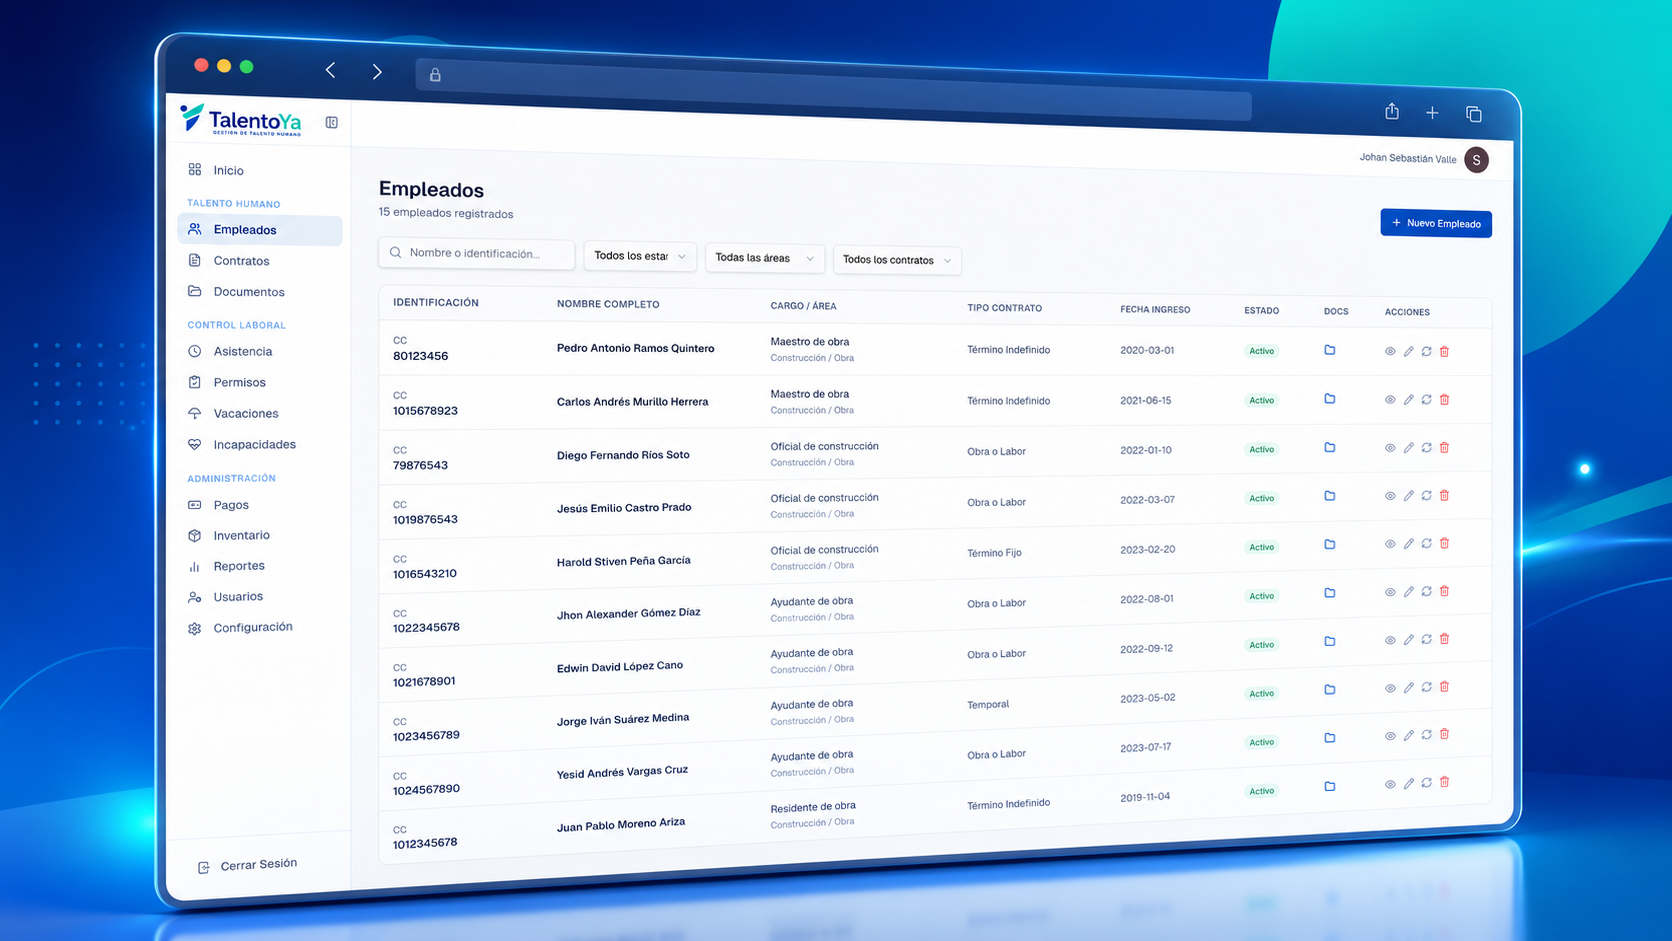Open documents folder for Jesús Emilio Castro Prado
The height and width of the screenshot is (941, 1672).
pyautogui.click(x=1330, y=496)
